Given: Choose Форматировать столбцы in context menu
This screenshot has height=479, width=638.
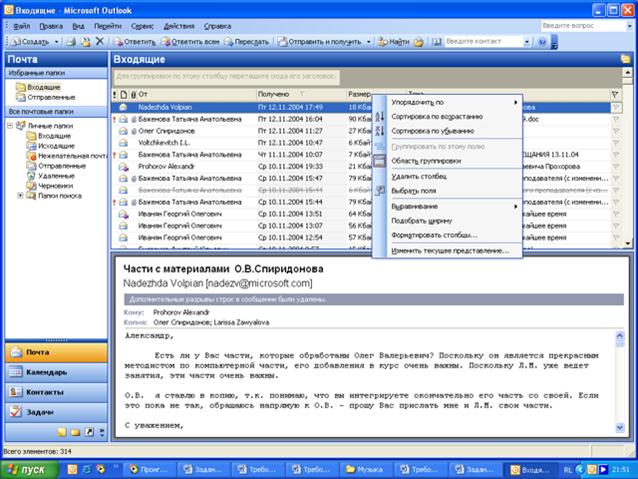Looking at the screenshot, I should [x=448, y=235].
